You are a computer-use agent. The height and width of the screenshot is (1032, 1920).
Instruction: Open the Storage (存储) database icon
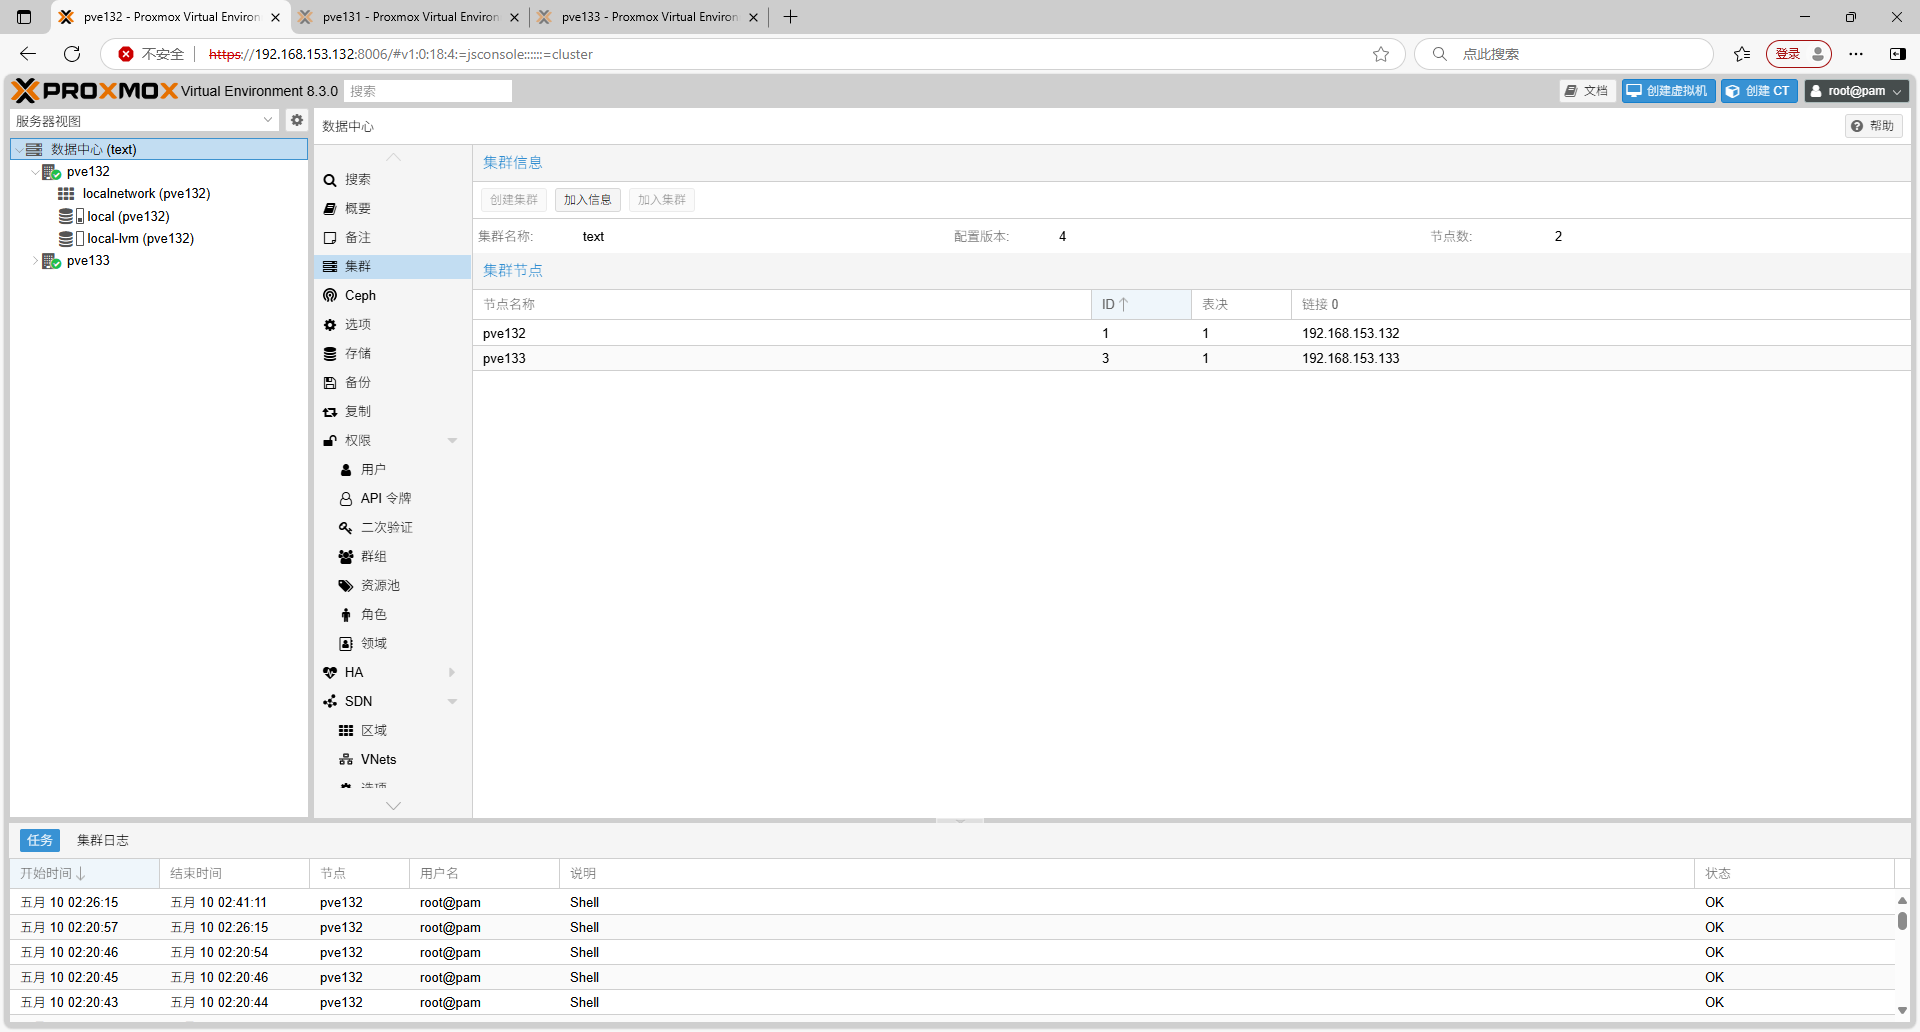330,354
